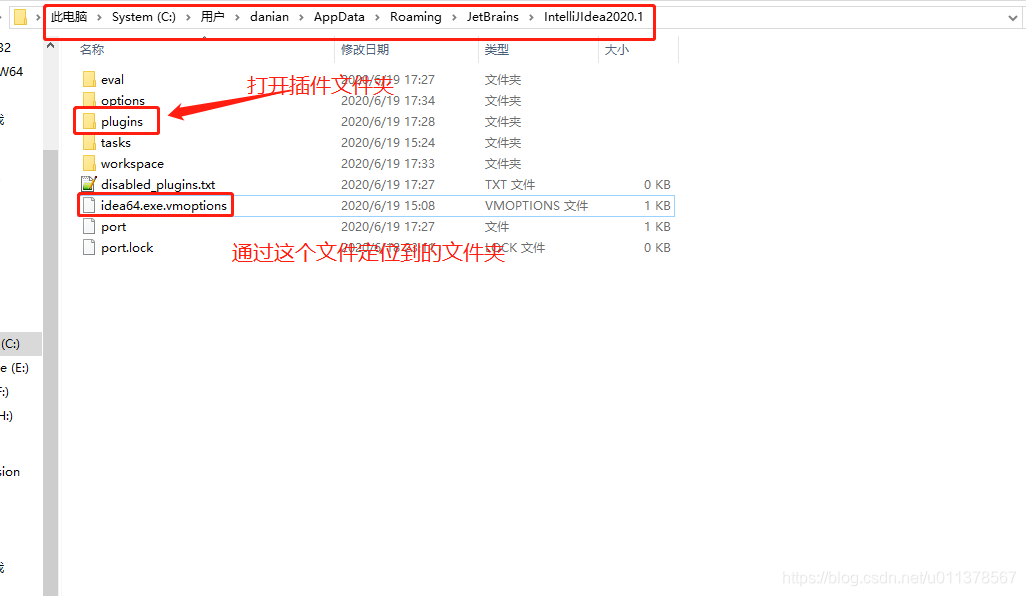Expand chevron after danian in breadcrumb
Viewport: 1026px width, 596px height.
301,17
